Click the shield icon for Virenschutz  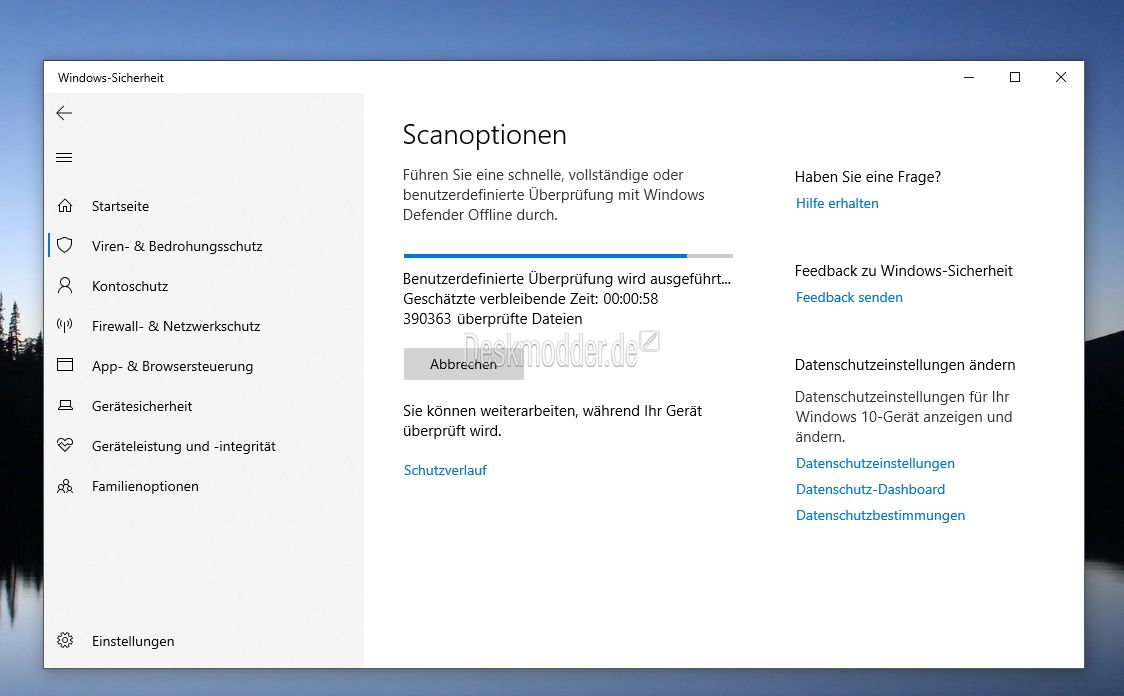(65, 246)
